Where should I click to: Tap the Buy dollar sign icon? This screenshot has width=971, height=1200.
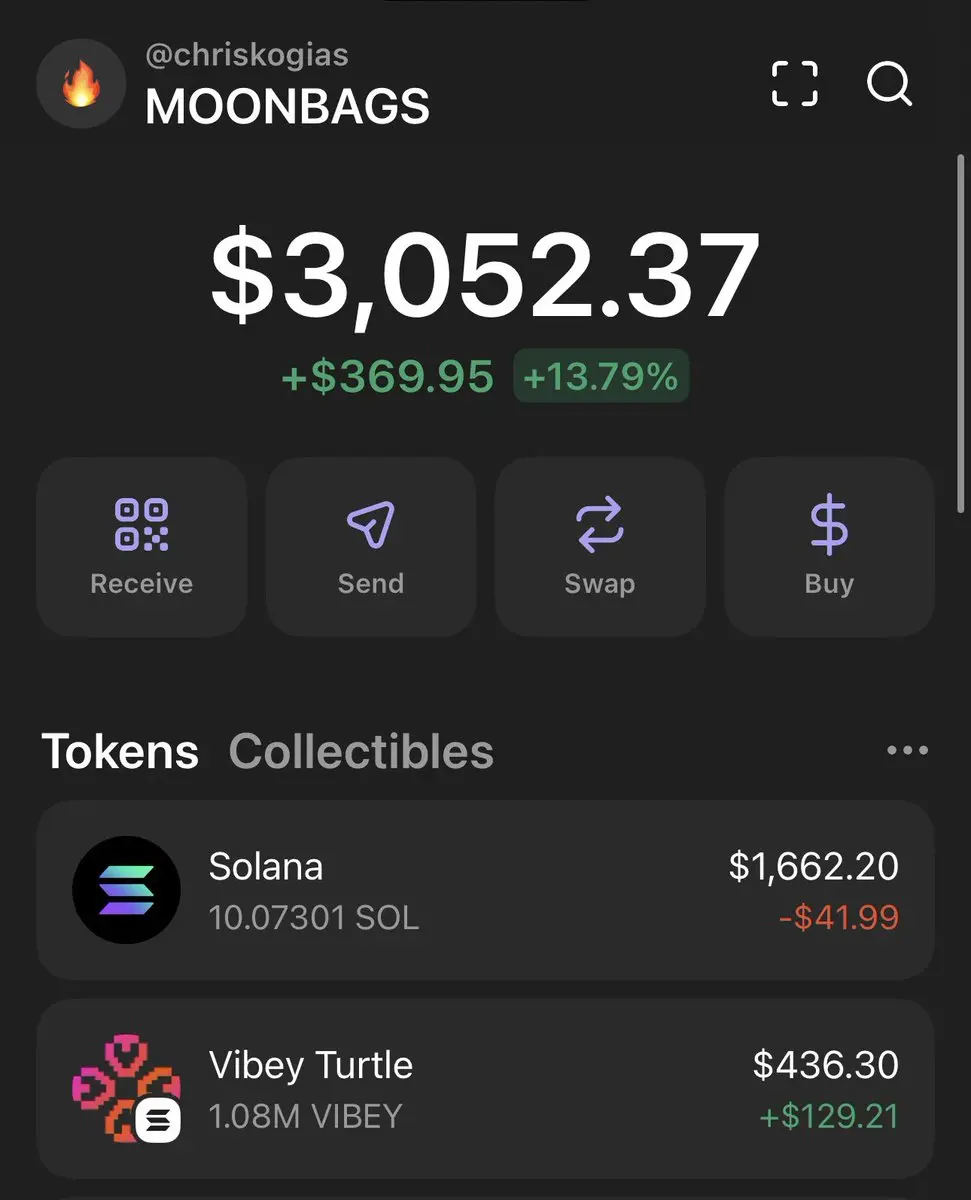tap(829, 525)
